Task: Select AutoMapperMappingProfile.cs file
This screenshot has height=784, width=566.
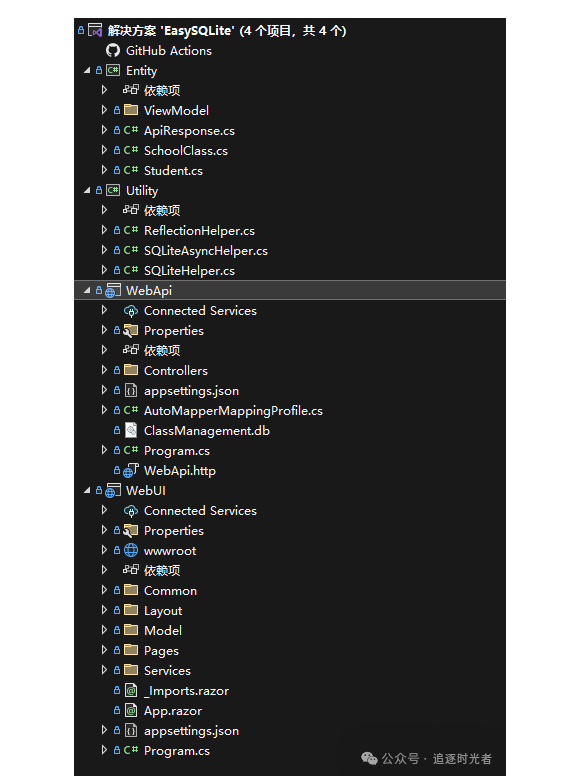Action: tap(233, 410)
